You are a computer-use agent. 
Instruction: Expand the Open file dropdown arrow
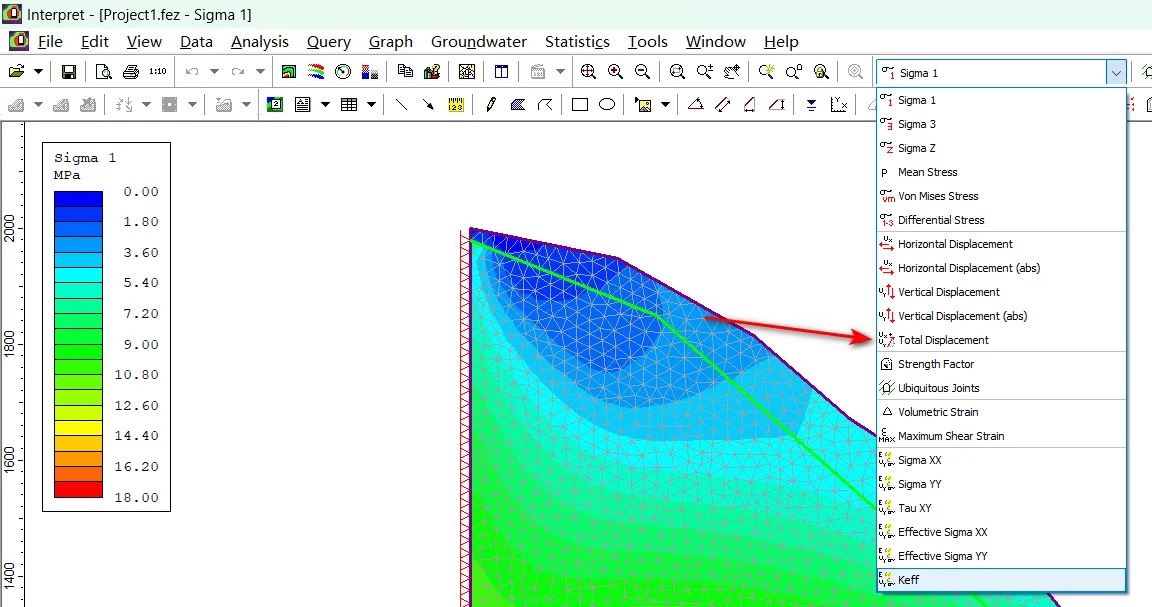pos(38,72)
